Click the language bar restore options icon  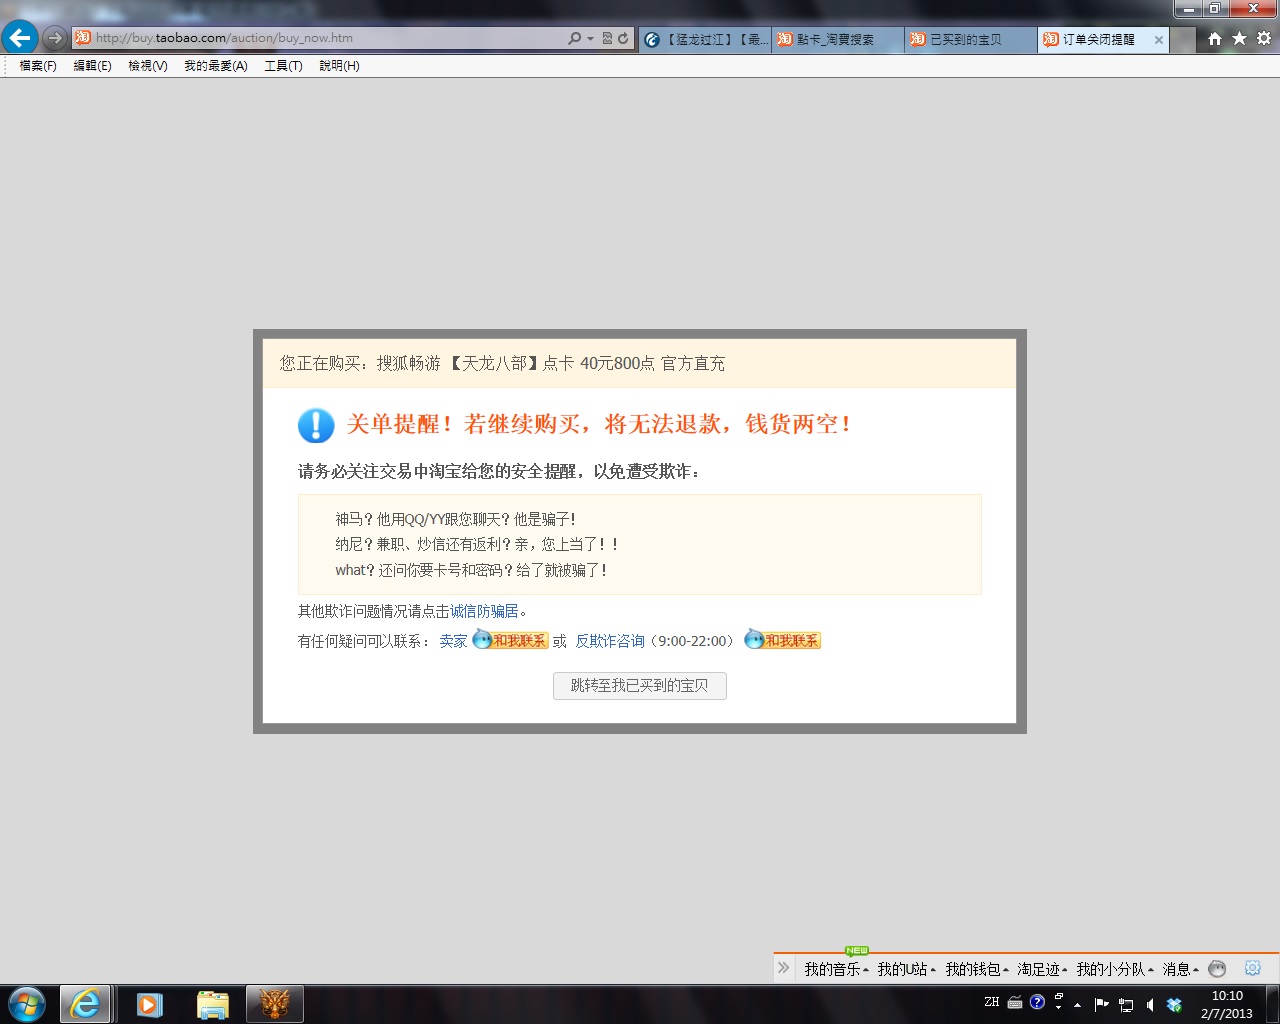[x=1059, y=996]
